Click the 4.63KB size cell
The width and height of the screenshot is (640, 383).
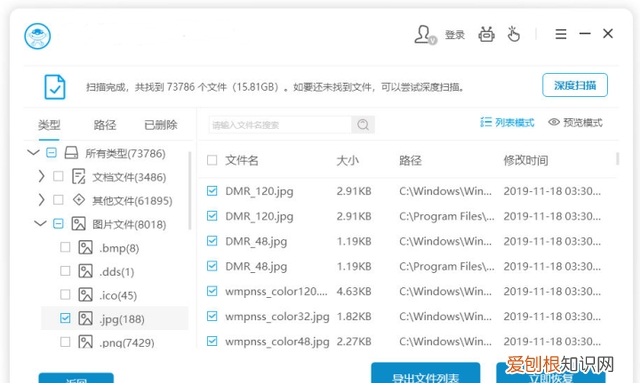(x=354, y=291)
